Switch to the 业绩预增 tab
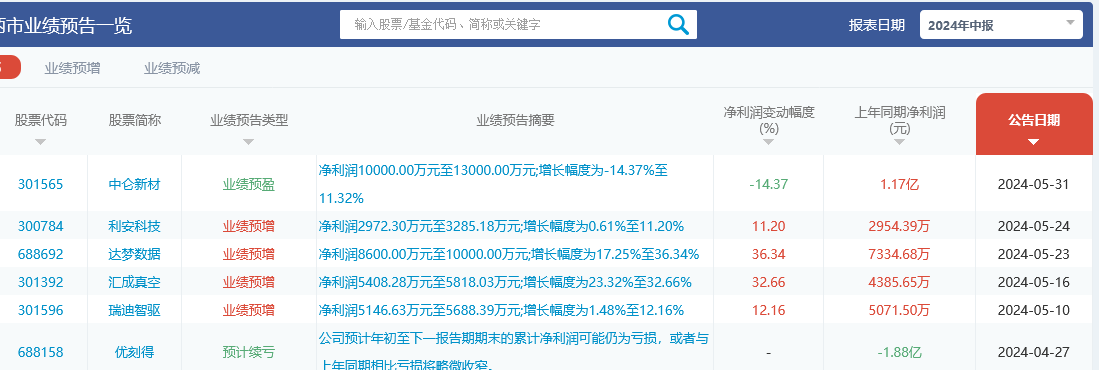Screen dimensions: 1099x370 [x=72, y=68]
